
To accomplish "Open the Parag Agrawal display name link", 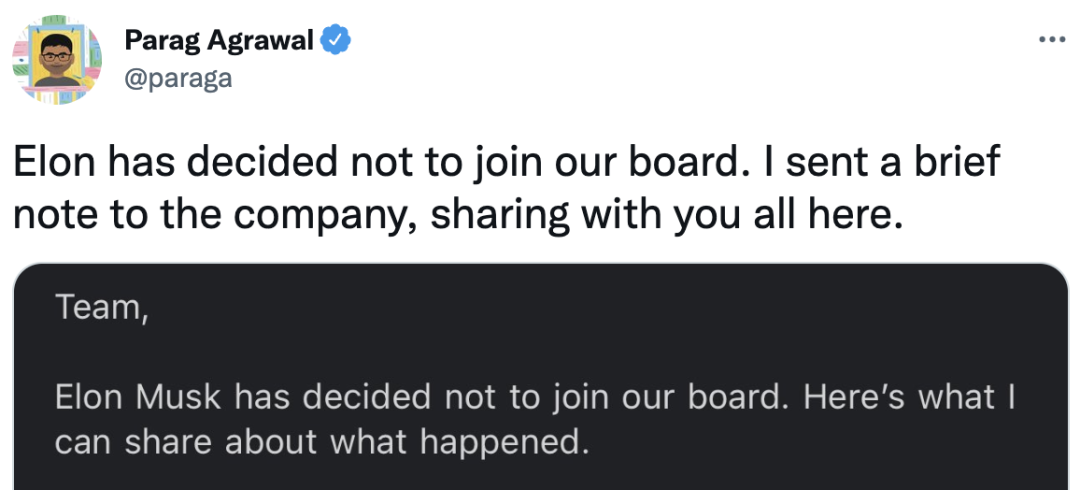I will pos(218,41).
